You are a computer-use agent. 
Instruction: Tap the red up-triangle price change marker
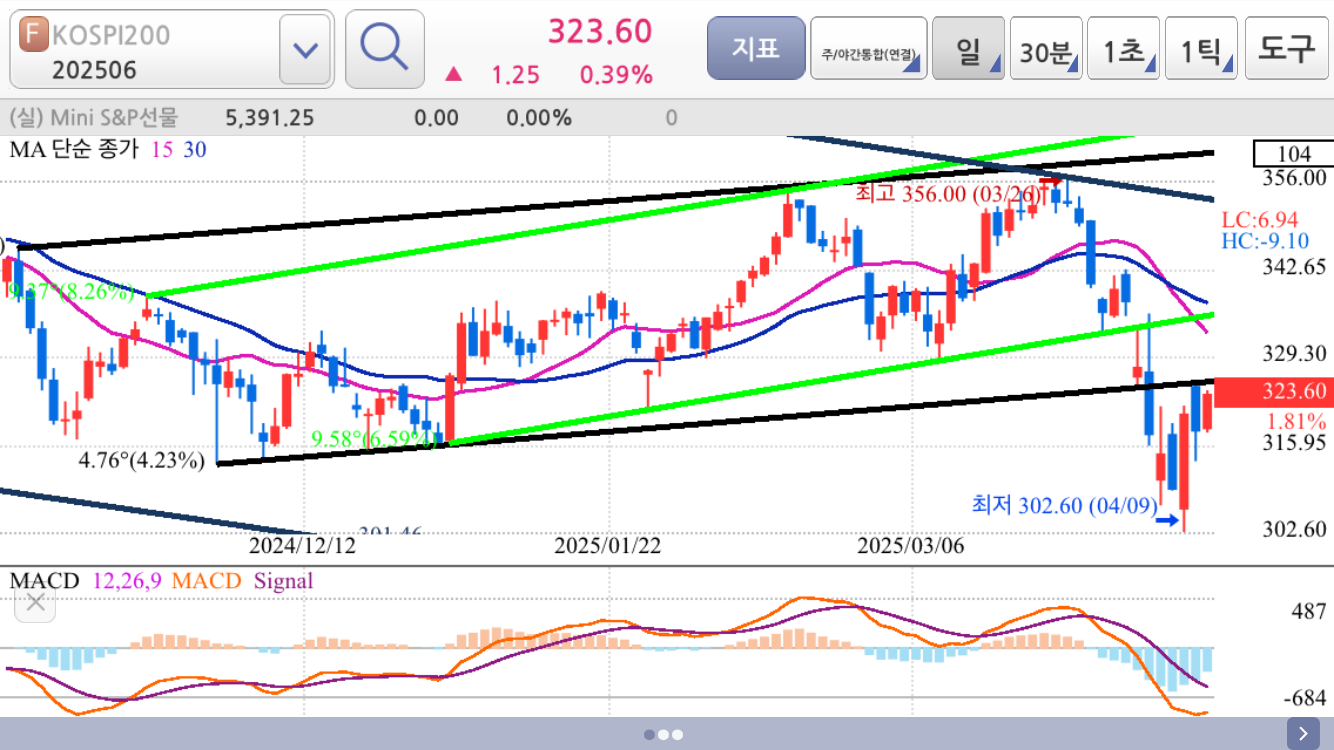click(454, 74)
